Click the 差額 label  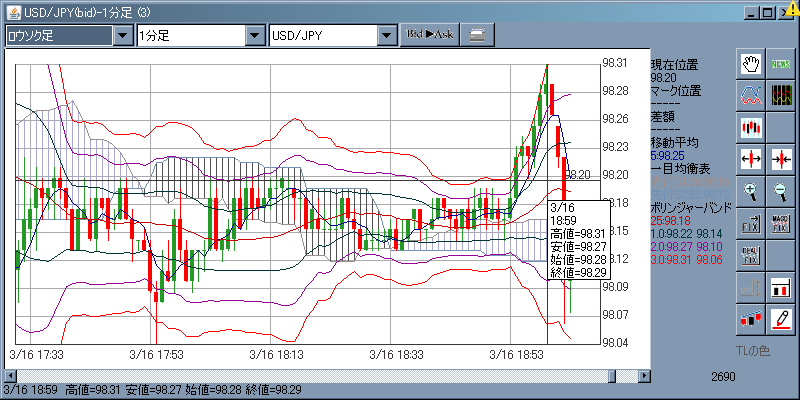[662, 117]
